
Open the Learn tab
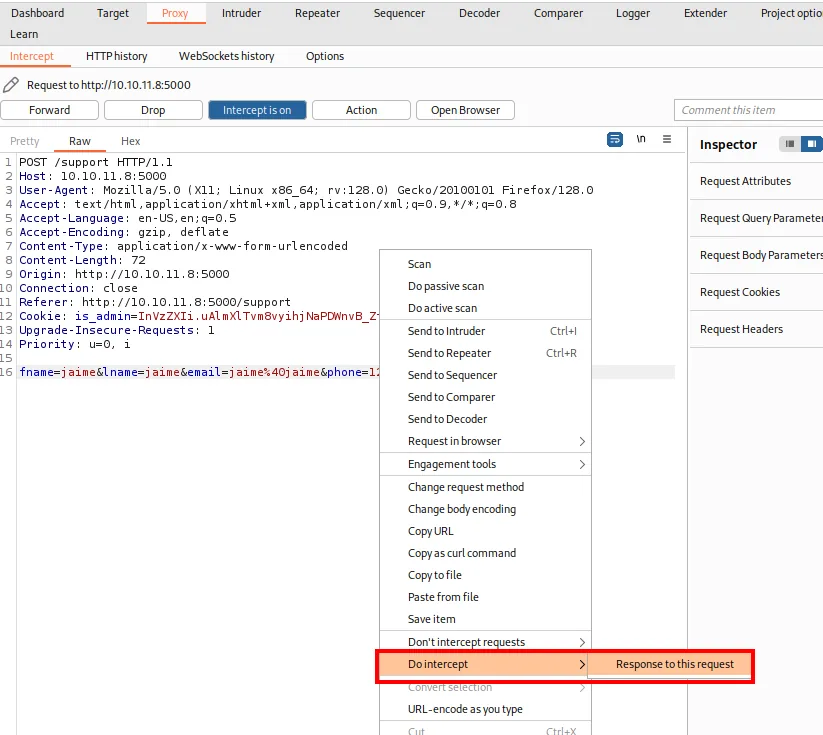coord(24,34)
